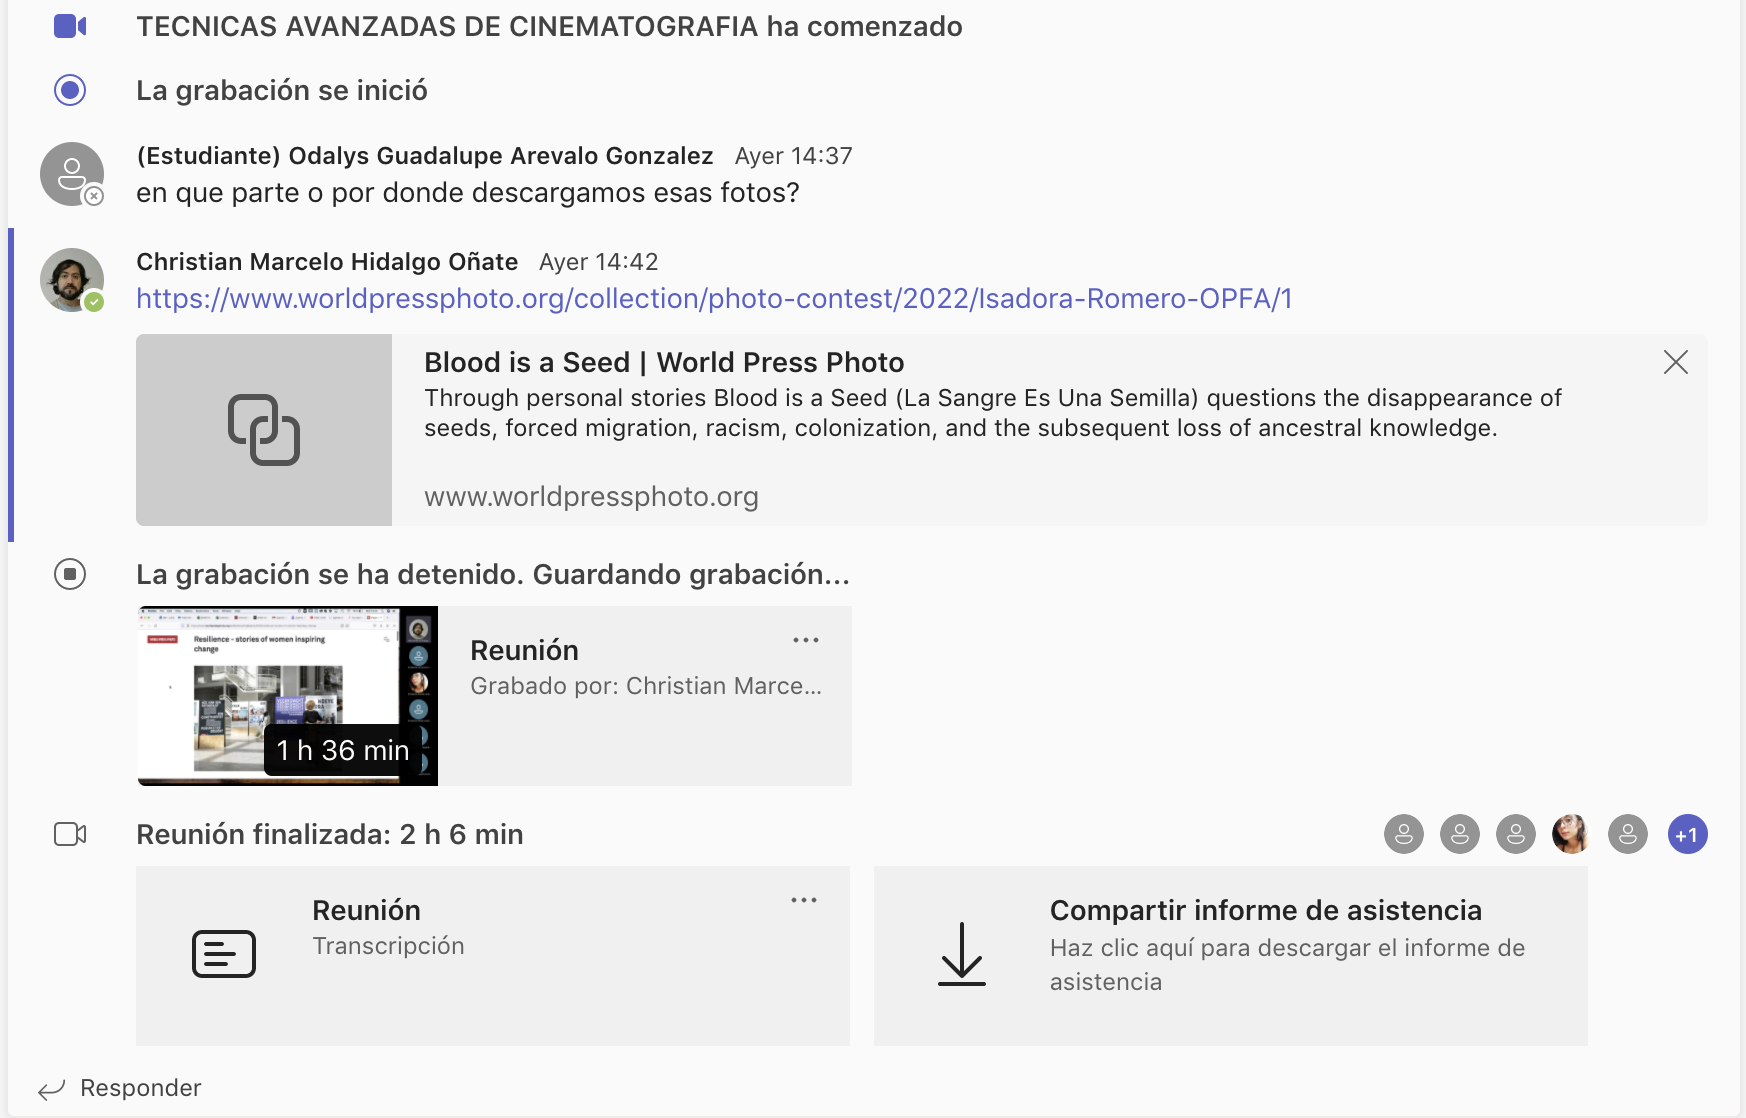Click the transcript document icon
This screenshot has width=1746, height=1118.
pyautogui.click(x=224, y=954)
